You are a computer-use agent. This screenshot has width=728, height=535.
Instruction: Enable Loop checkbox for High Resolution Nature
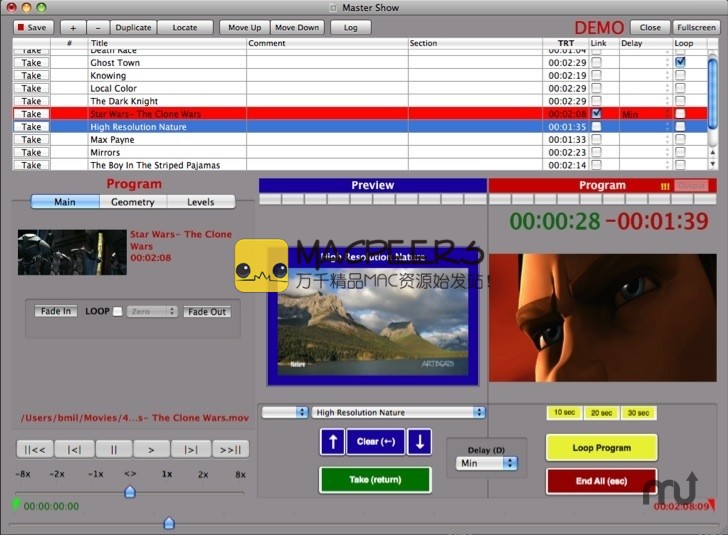pyautogui.click(x=680, y=126)
